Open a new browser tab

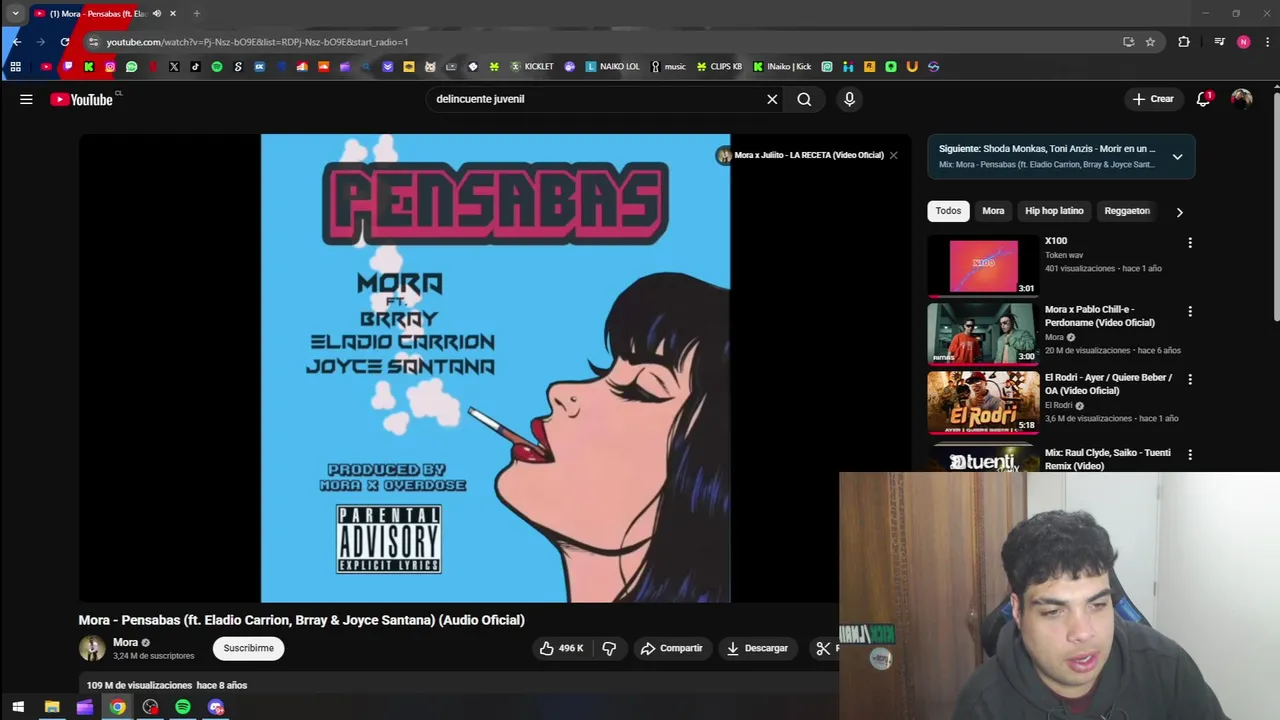197,13
